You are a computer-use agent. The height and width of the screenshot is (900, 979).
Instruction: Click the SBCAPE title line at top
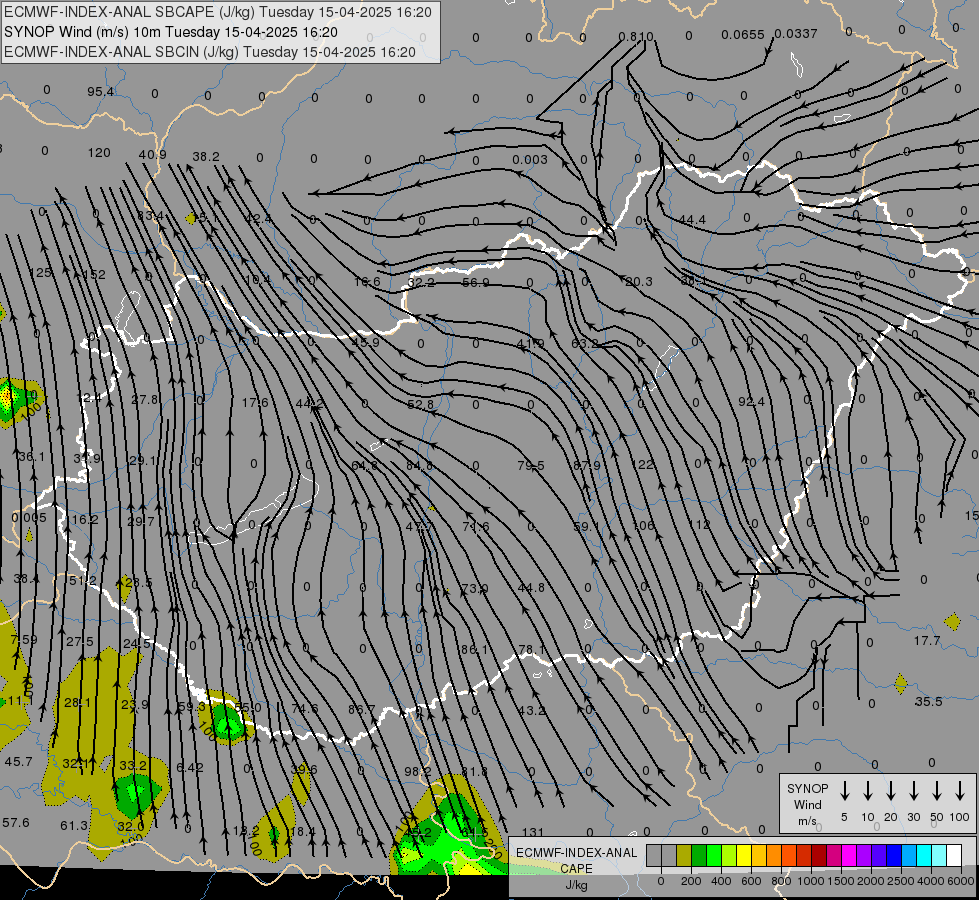[x=218, y=12]
